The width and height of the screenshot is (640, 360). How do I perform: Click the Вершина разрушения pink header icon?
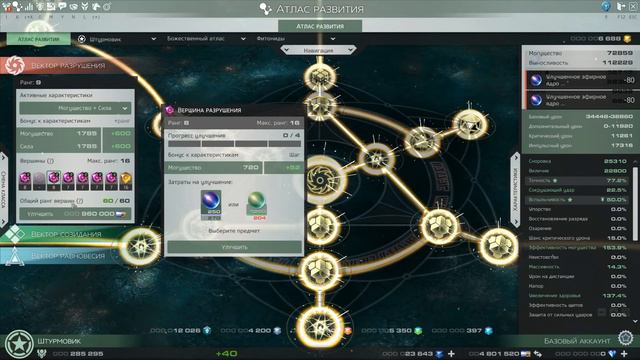(x=169, y=110)
